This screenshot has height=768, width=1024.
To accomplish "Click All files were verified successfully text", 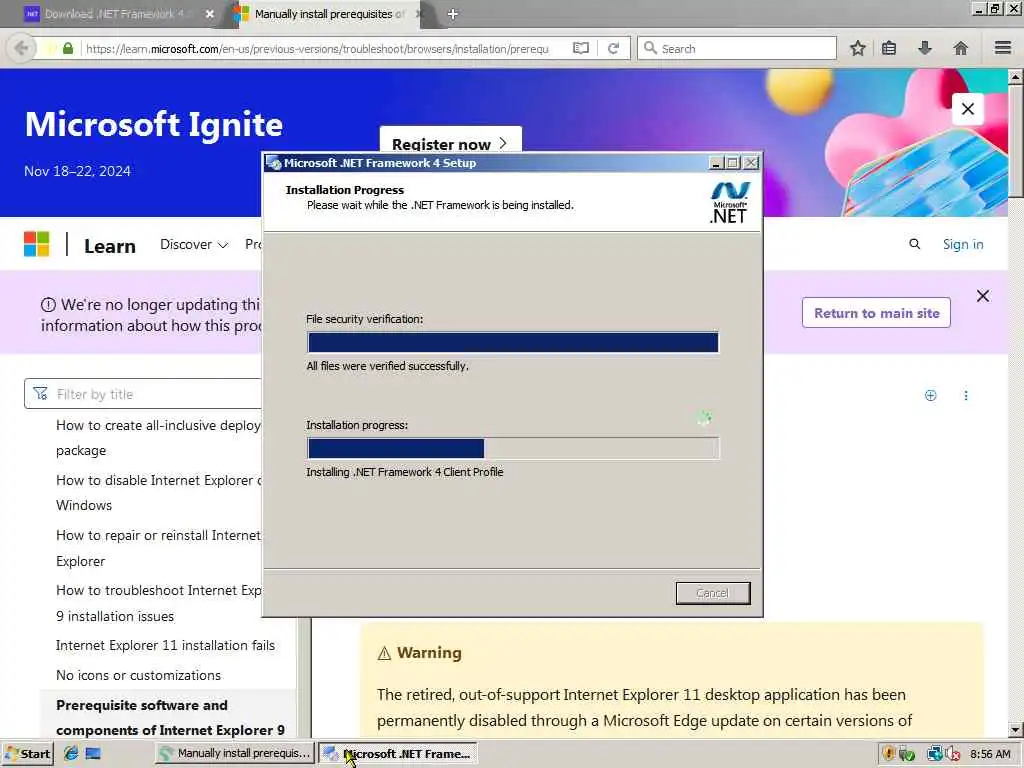I will point(387,366).
